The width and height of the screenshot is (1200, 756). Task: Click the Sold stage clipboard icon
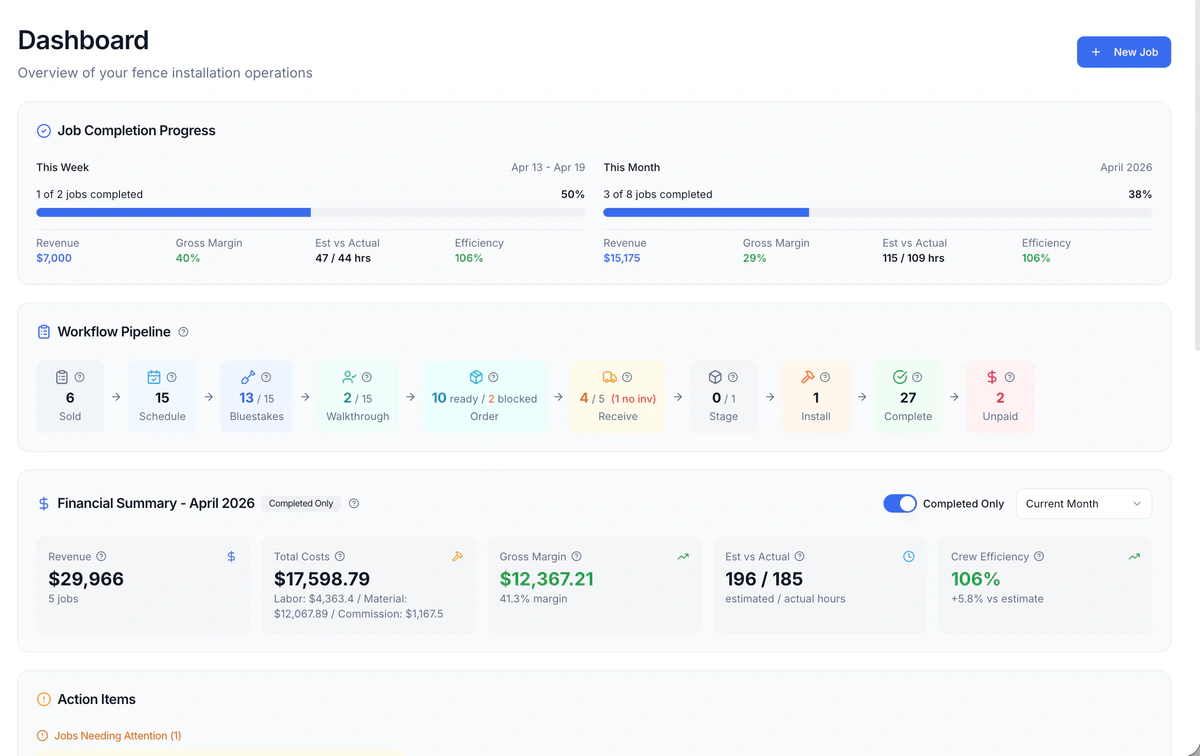tap(62, 377)
